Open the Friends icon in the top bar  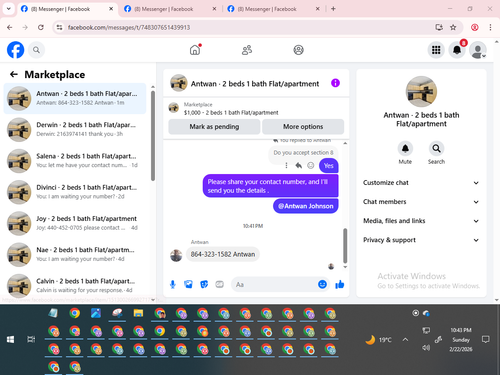click(247, 50)
